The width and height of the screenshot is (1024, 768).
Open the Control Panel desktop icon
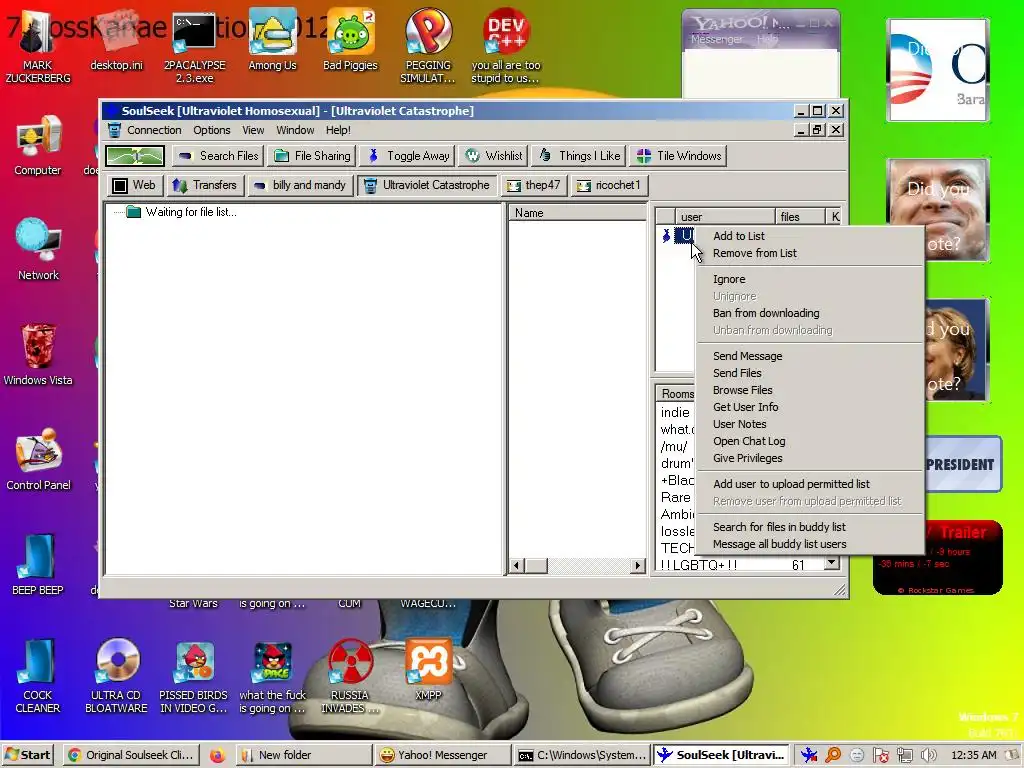(38, 460)
